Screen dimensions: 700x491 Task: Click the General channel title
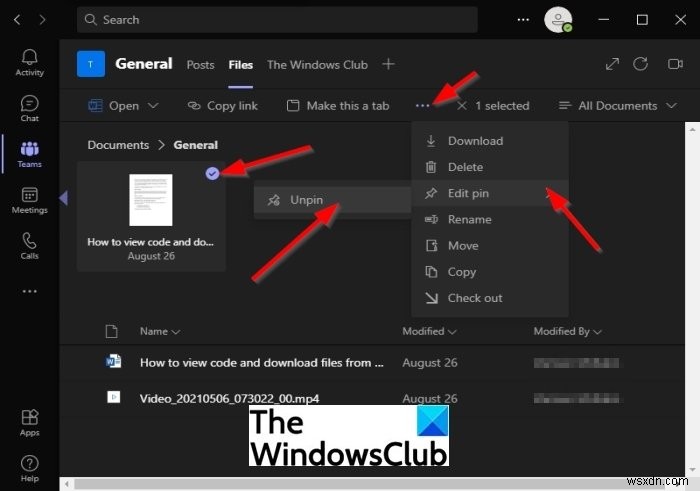pos(144,64)
